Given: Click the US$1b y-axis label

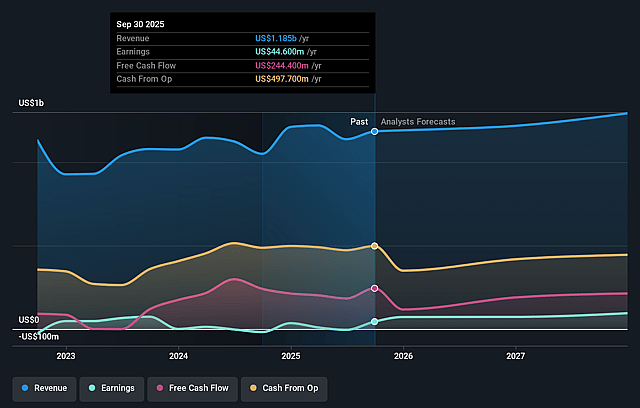Looking at the screenshot, I should (x=32, y=104).
